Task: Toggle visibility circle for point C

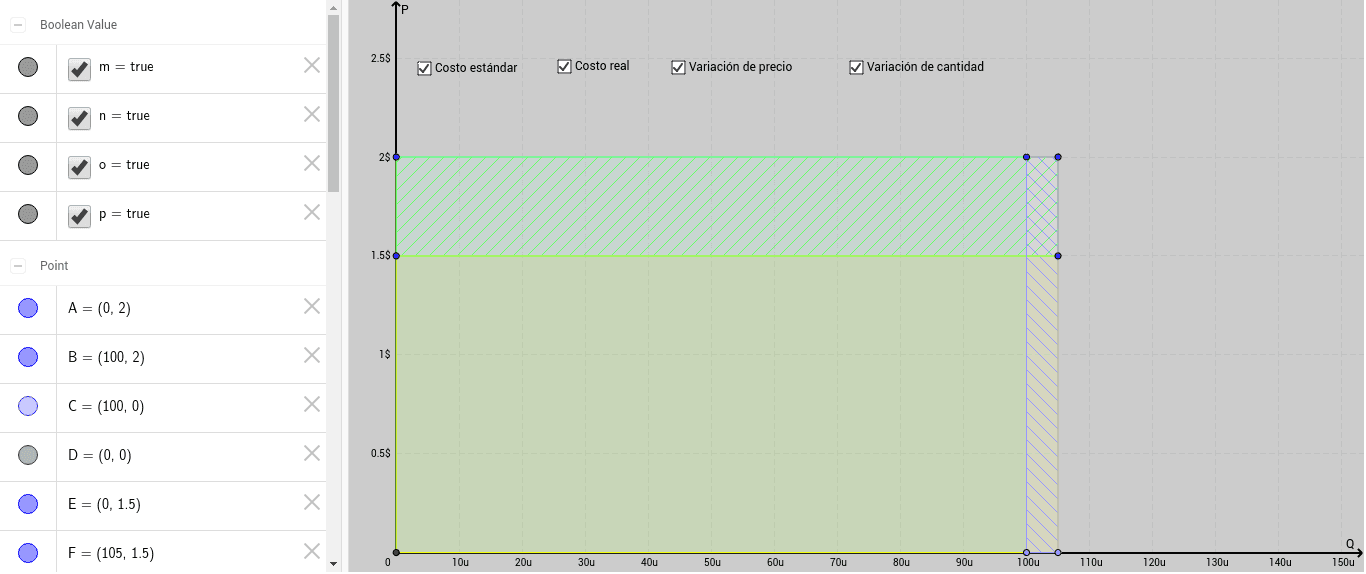Action: (x=28, y=406)
